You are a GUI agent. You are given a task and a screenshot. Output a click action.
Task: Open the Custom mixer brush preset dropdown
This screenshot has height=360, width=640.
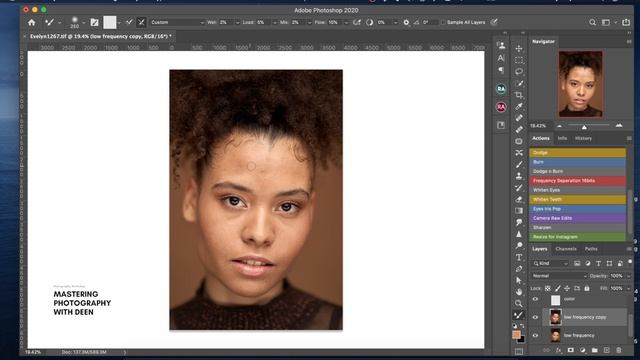(x=177, y=22)
